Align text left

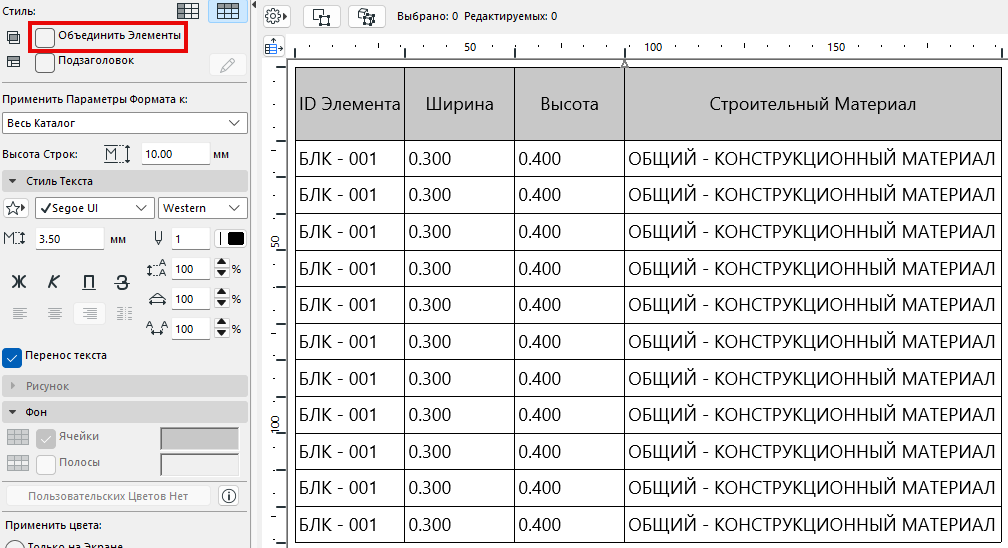20,314
